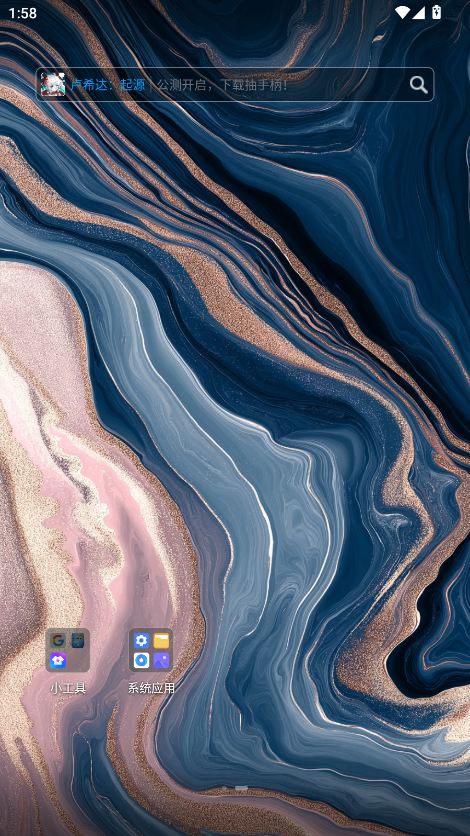
Task: Tap the 系统应用 folder label
Action: (x=151, y=688)
